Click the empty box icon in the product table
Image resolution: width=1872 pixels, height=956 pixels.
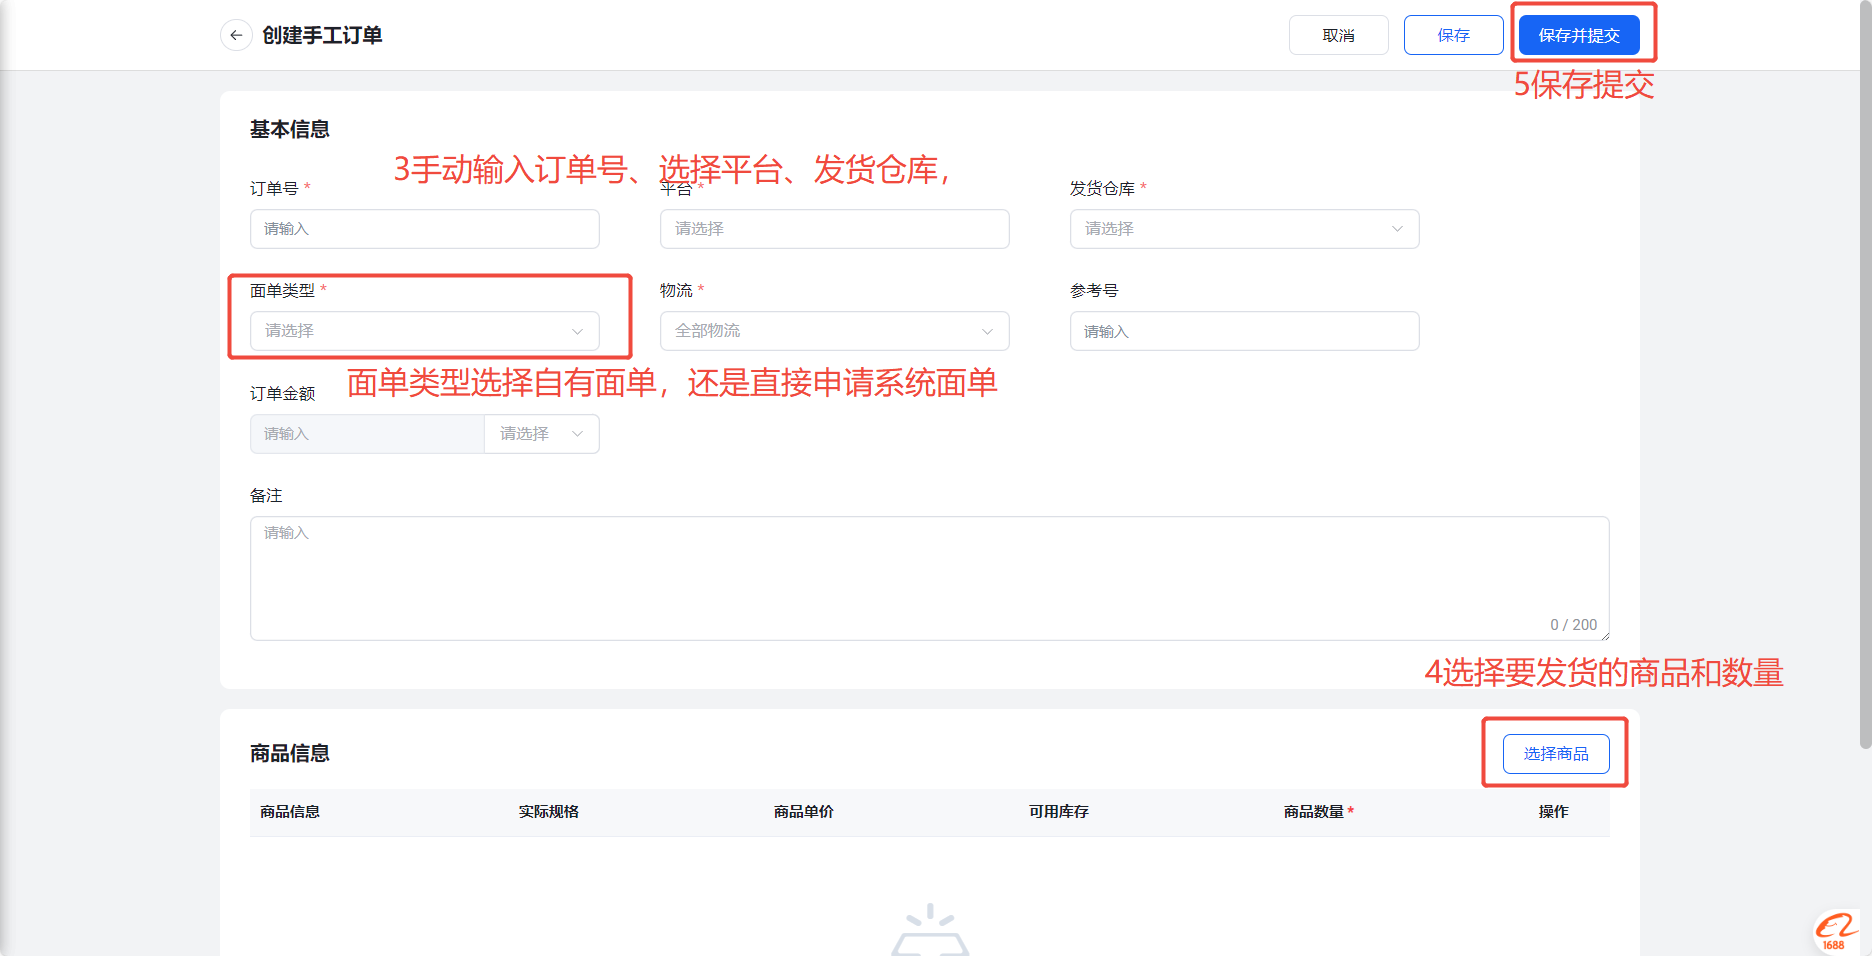tap(930, 932)
